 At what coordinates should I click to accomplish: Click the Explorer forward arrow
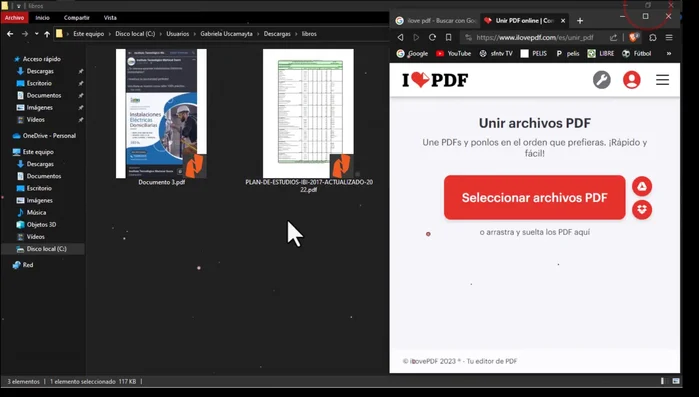[25, 34]
